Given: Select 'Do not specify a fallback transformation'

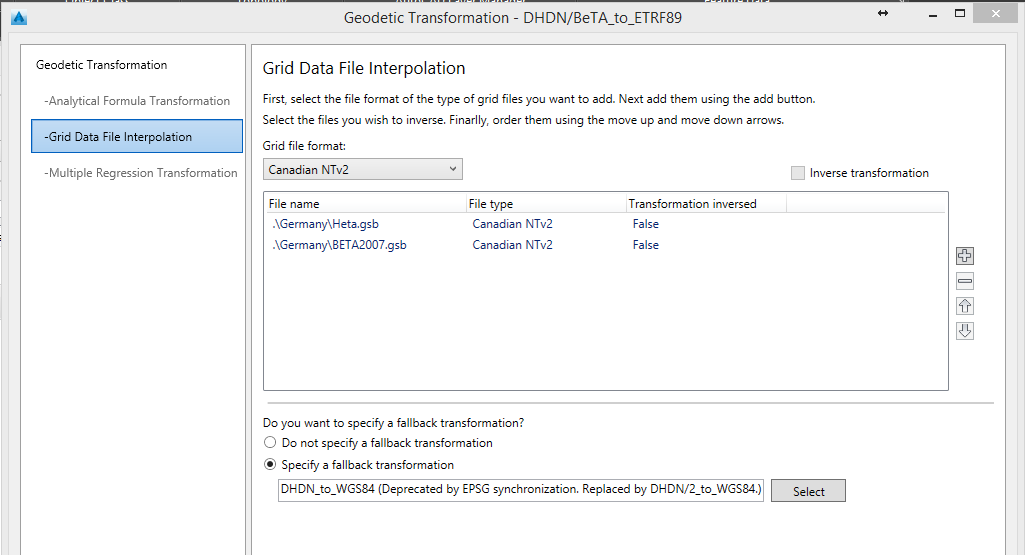Looking at the screenshot, I should point(270,443).
